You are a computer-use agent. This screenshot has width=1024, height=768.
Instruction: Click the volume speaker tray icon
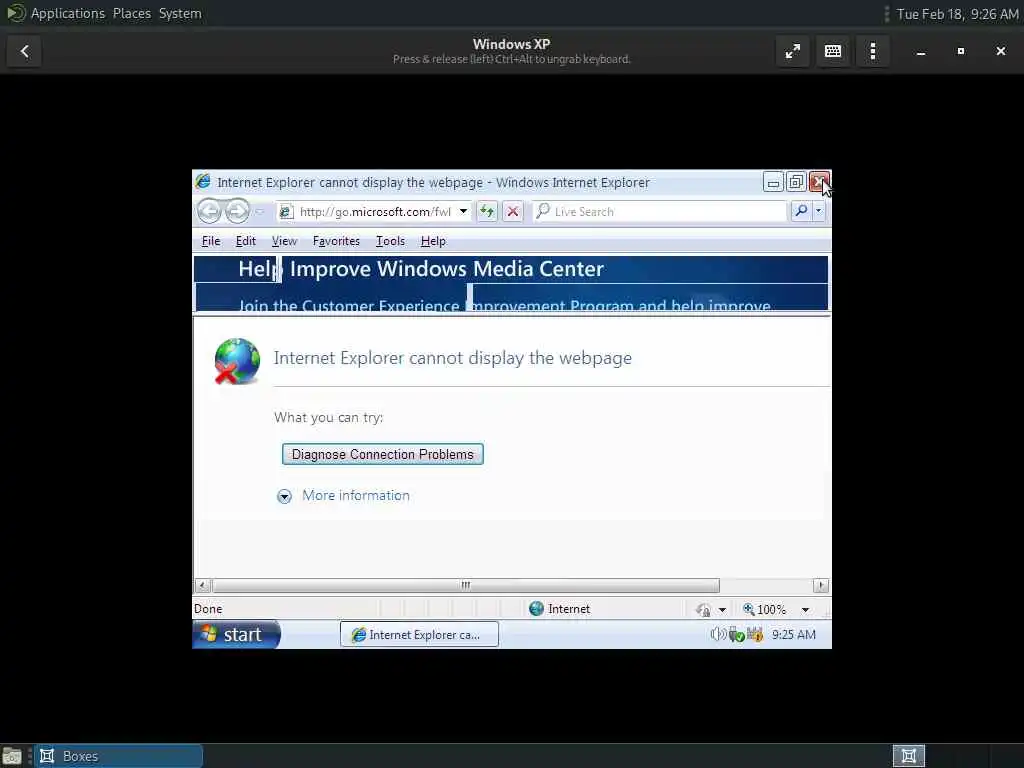point(718,634)
